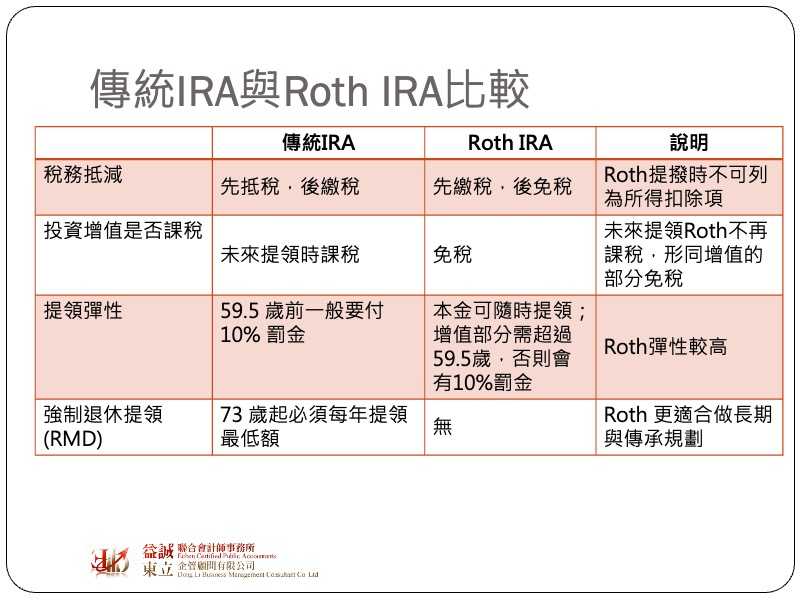This screenshot has width=800, height=600.
Task: Click the 傳統IRA column header
Action: tap(318, 143)
